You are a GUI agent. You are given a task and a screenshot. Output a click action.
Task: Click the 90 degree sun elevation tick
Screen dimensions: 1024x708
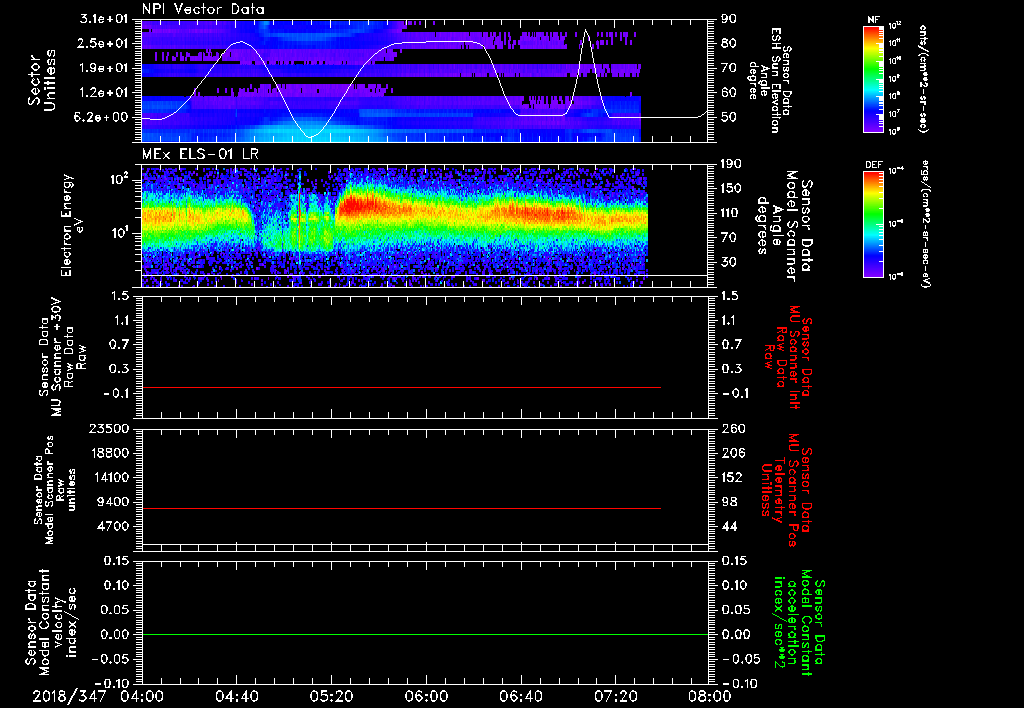pos(729,19)
